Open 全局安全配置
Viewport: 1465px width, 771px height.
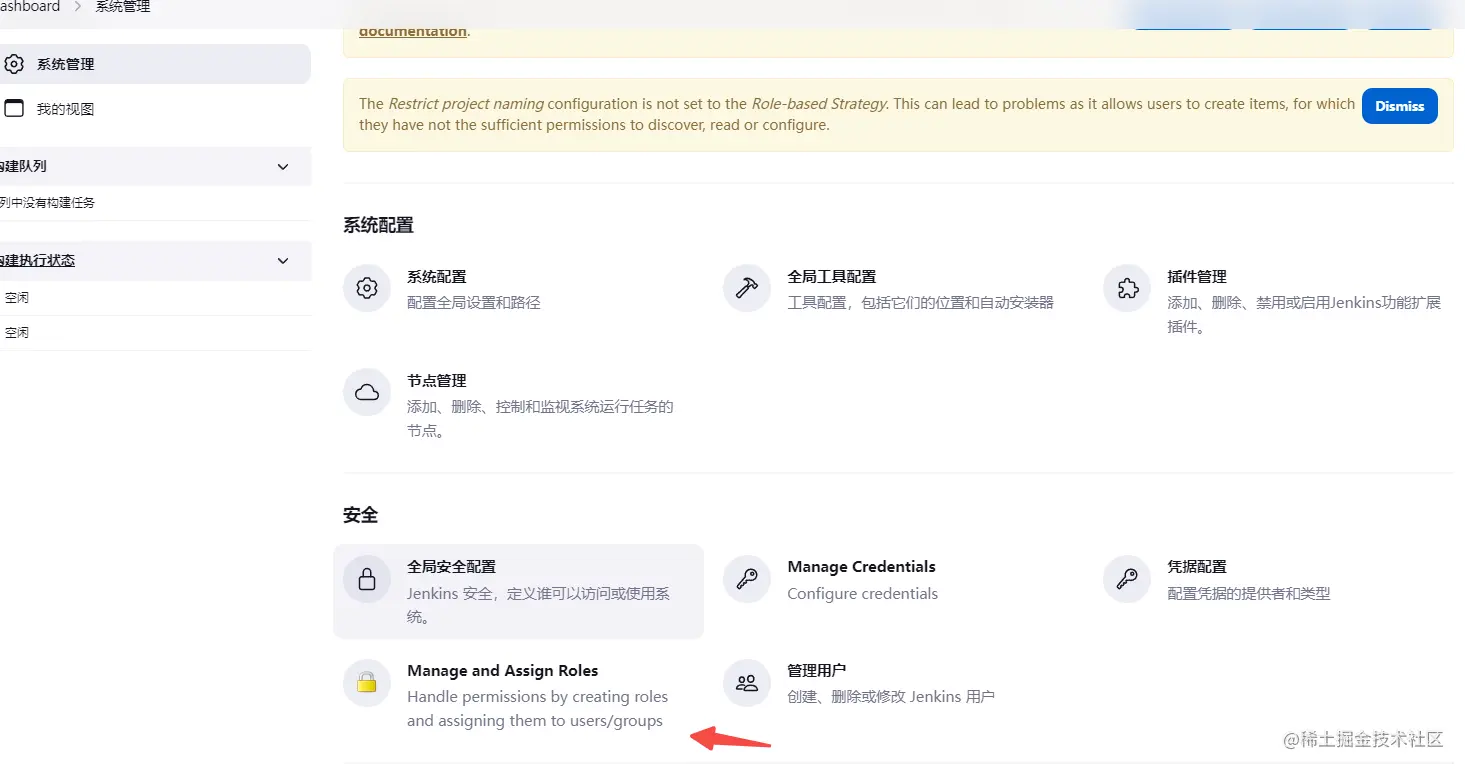(518, 591)
